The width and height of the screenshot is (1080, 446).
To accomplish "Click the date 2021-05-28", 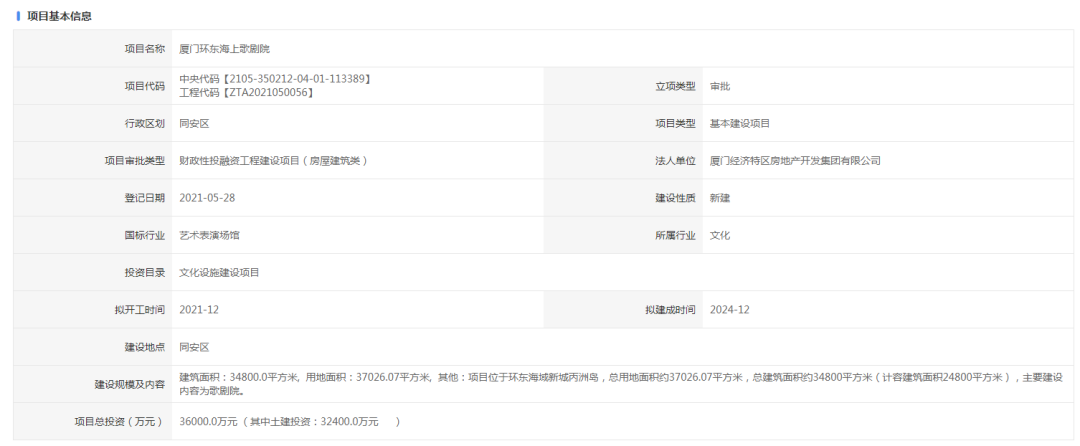I will [207, 198].
